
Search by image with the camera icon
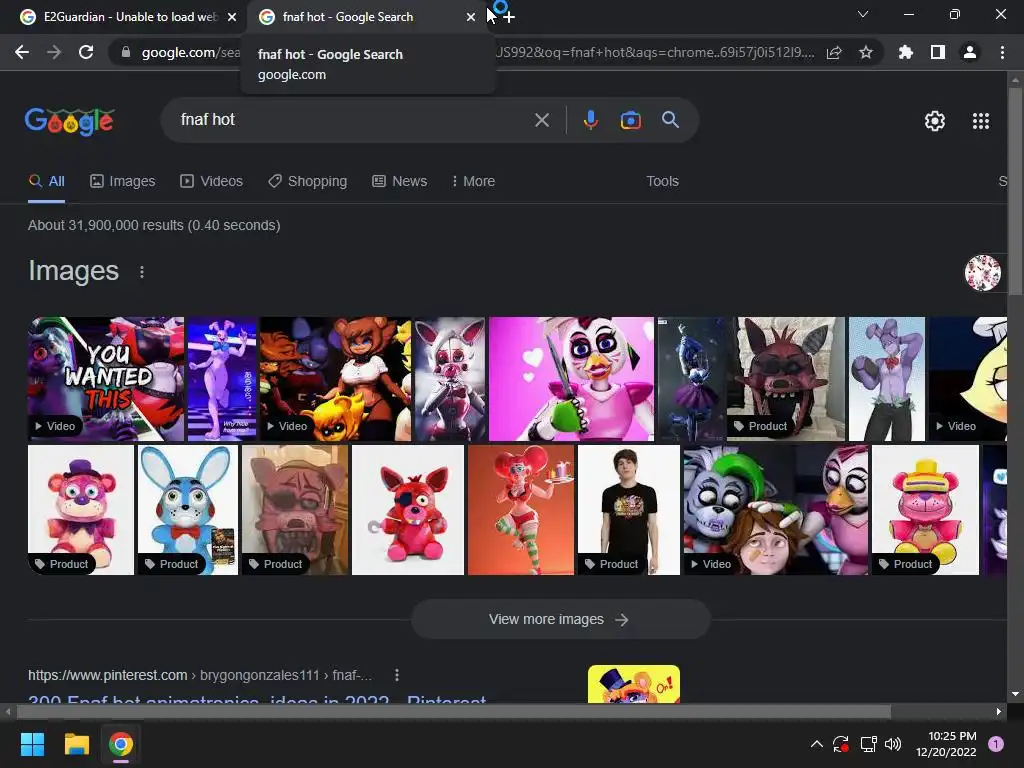click(x=630, y=120)
